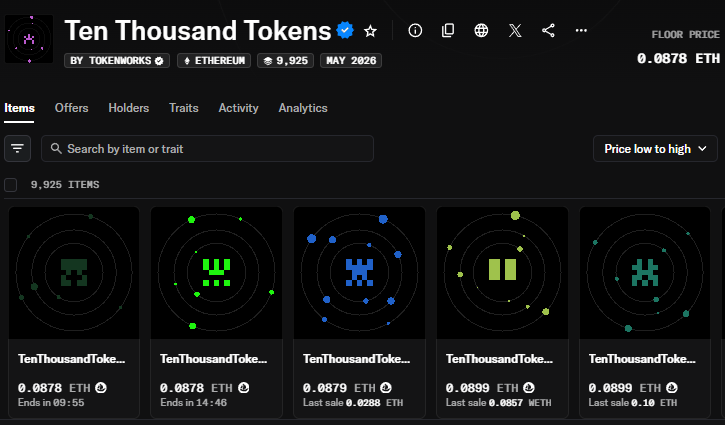725x425 pixels.
Task: Open the bright green token thumbnail
Action: coord(216,273)
